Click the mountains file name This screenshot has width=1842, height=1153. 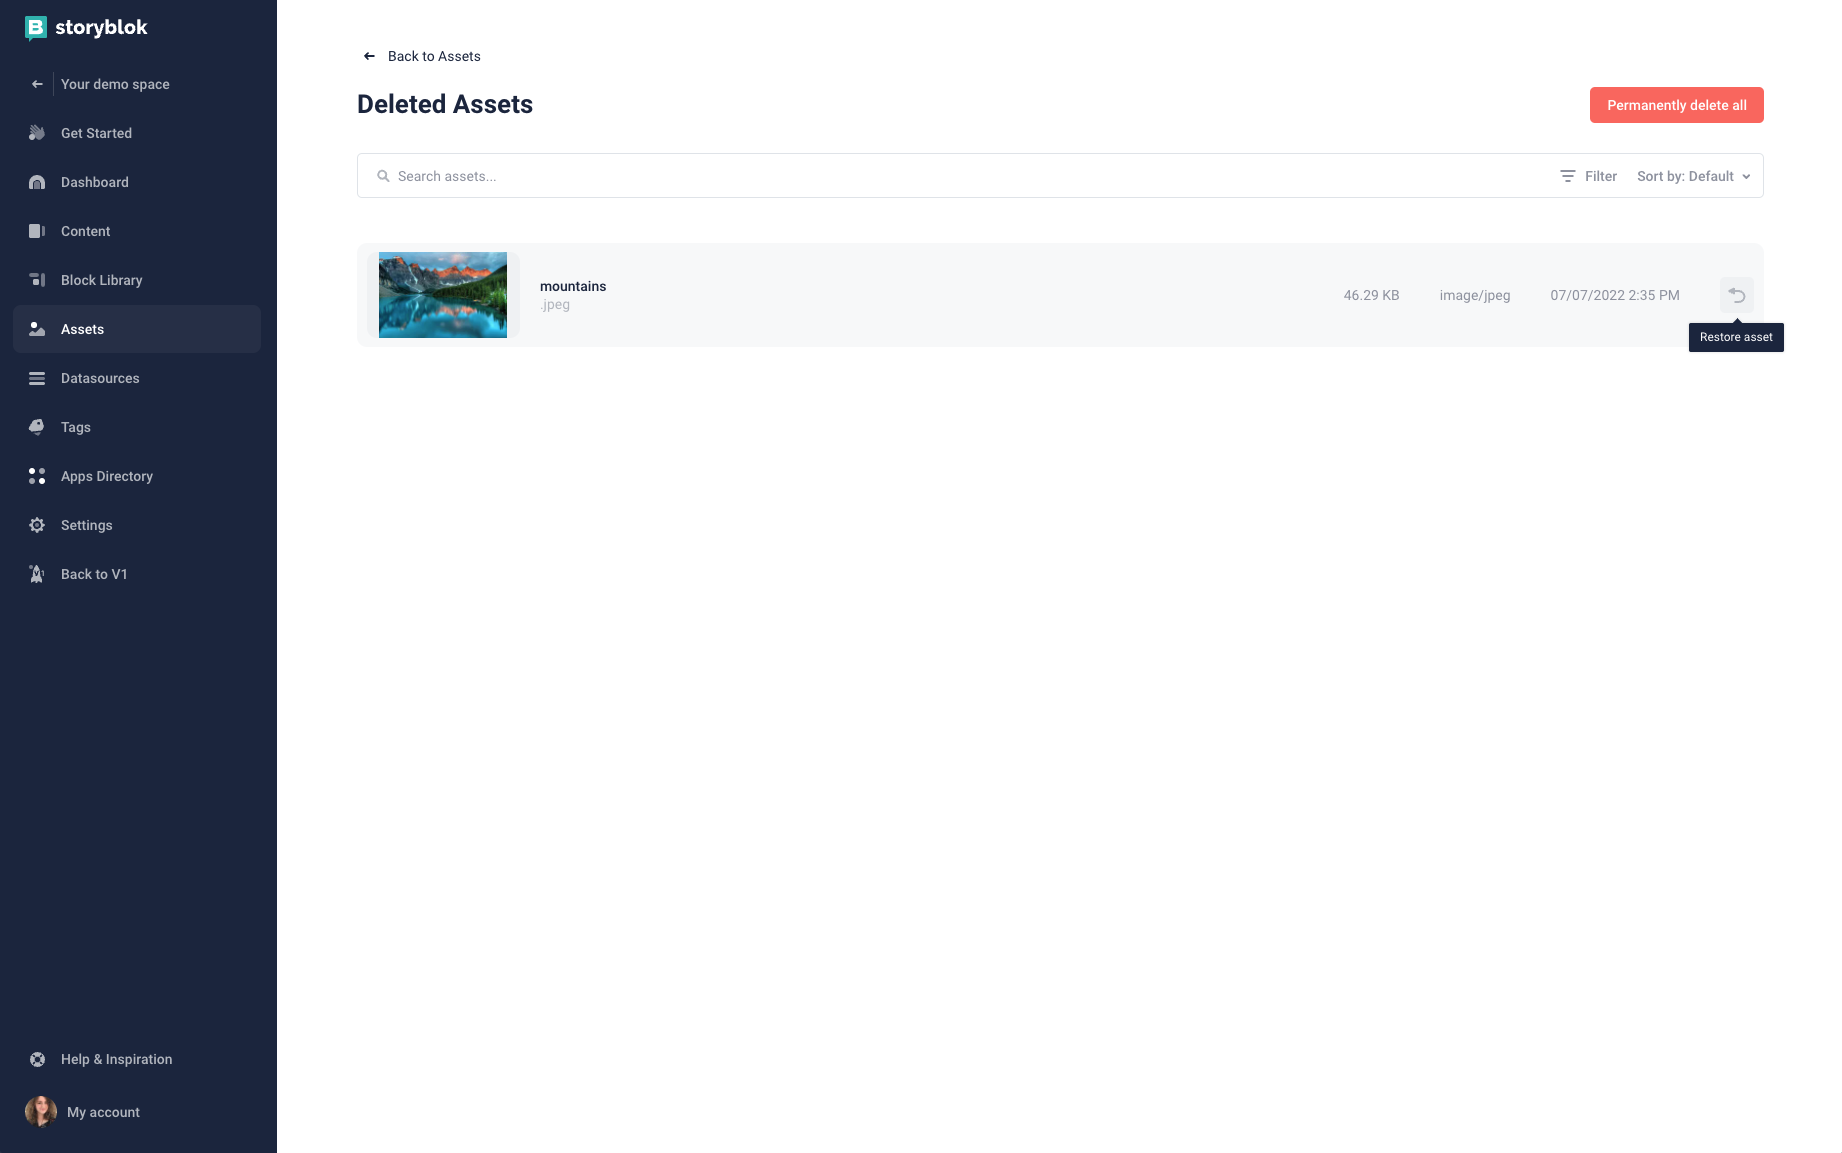(x=573, y=286)
